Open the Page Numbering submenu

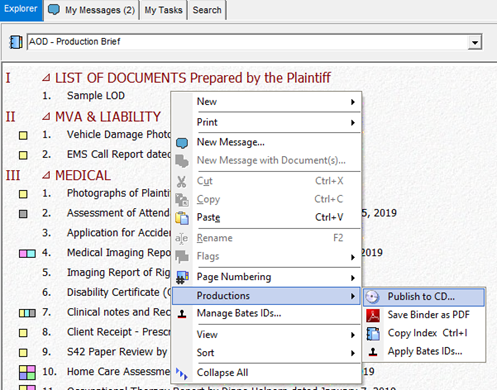point(353,278)
